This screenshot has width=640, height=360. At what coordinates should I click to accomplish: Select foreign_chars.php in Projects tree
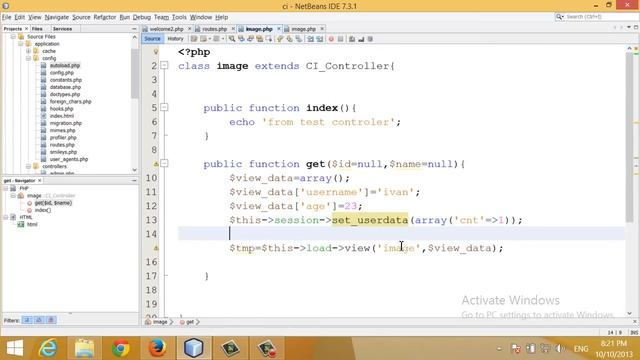tap(70, 102)
